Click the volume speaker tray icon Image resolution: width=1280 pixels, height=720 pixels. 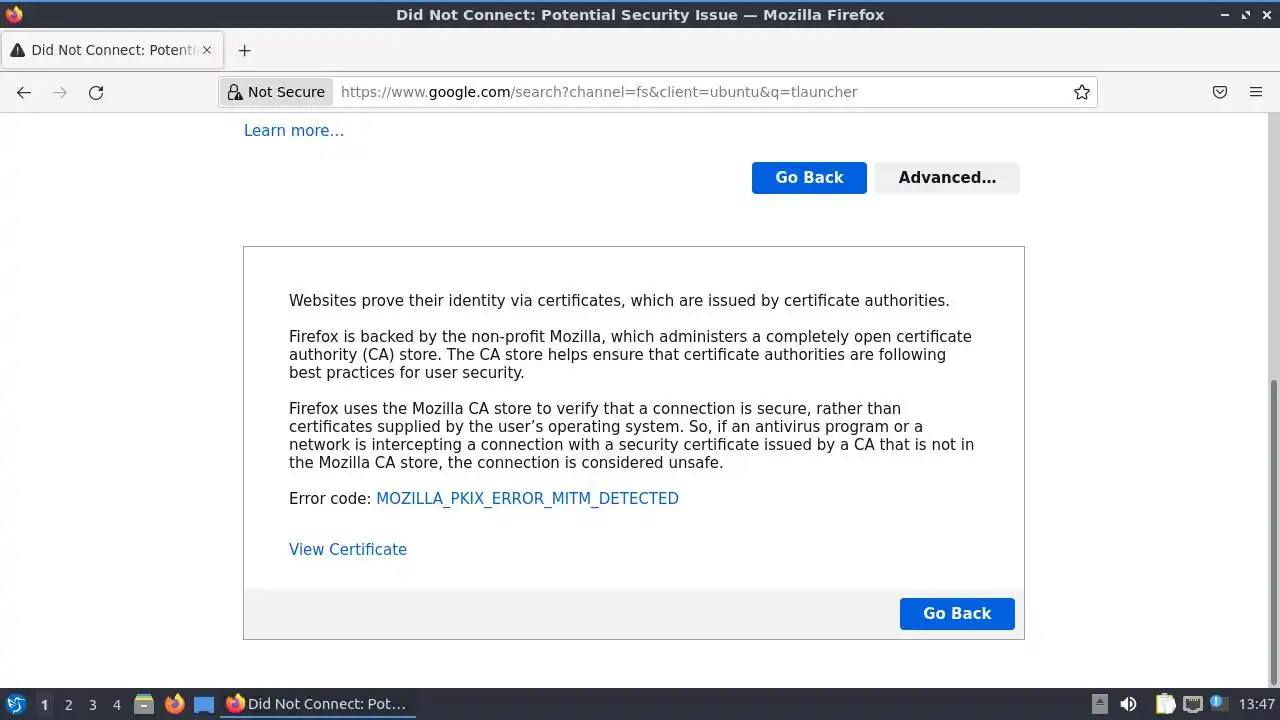tap(1128, 704)
